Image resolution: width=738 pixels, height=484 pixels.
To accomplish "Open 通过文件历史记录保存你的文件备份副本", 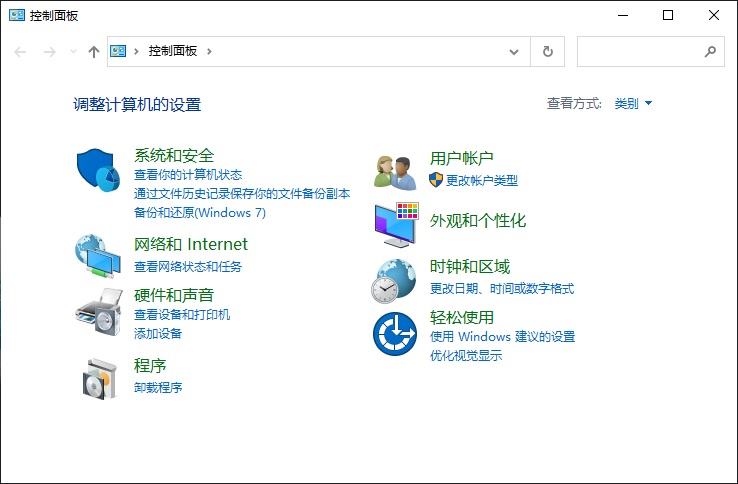I will pos(242,194).
